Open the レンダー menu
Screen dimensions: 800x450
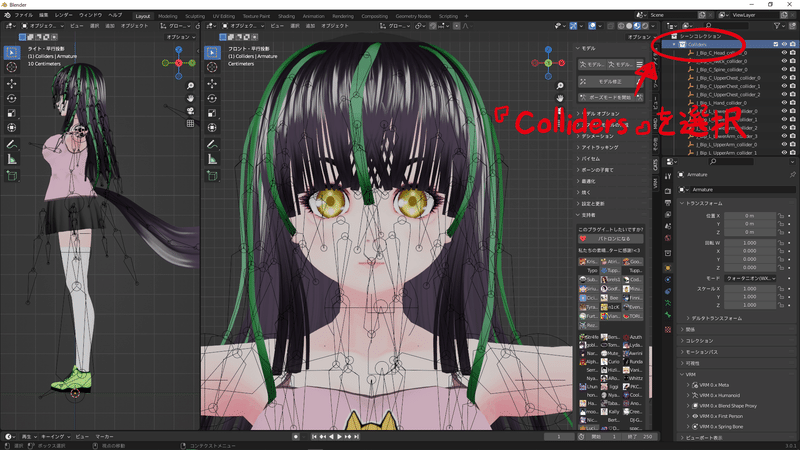coord(63,15)
